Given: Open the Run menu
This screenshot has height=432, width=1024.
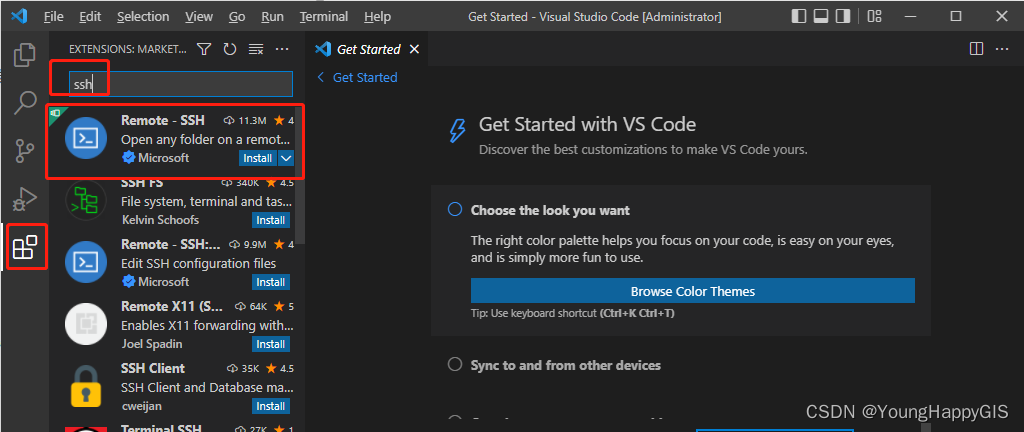Looking at the screenshot, I should [272, 17].
